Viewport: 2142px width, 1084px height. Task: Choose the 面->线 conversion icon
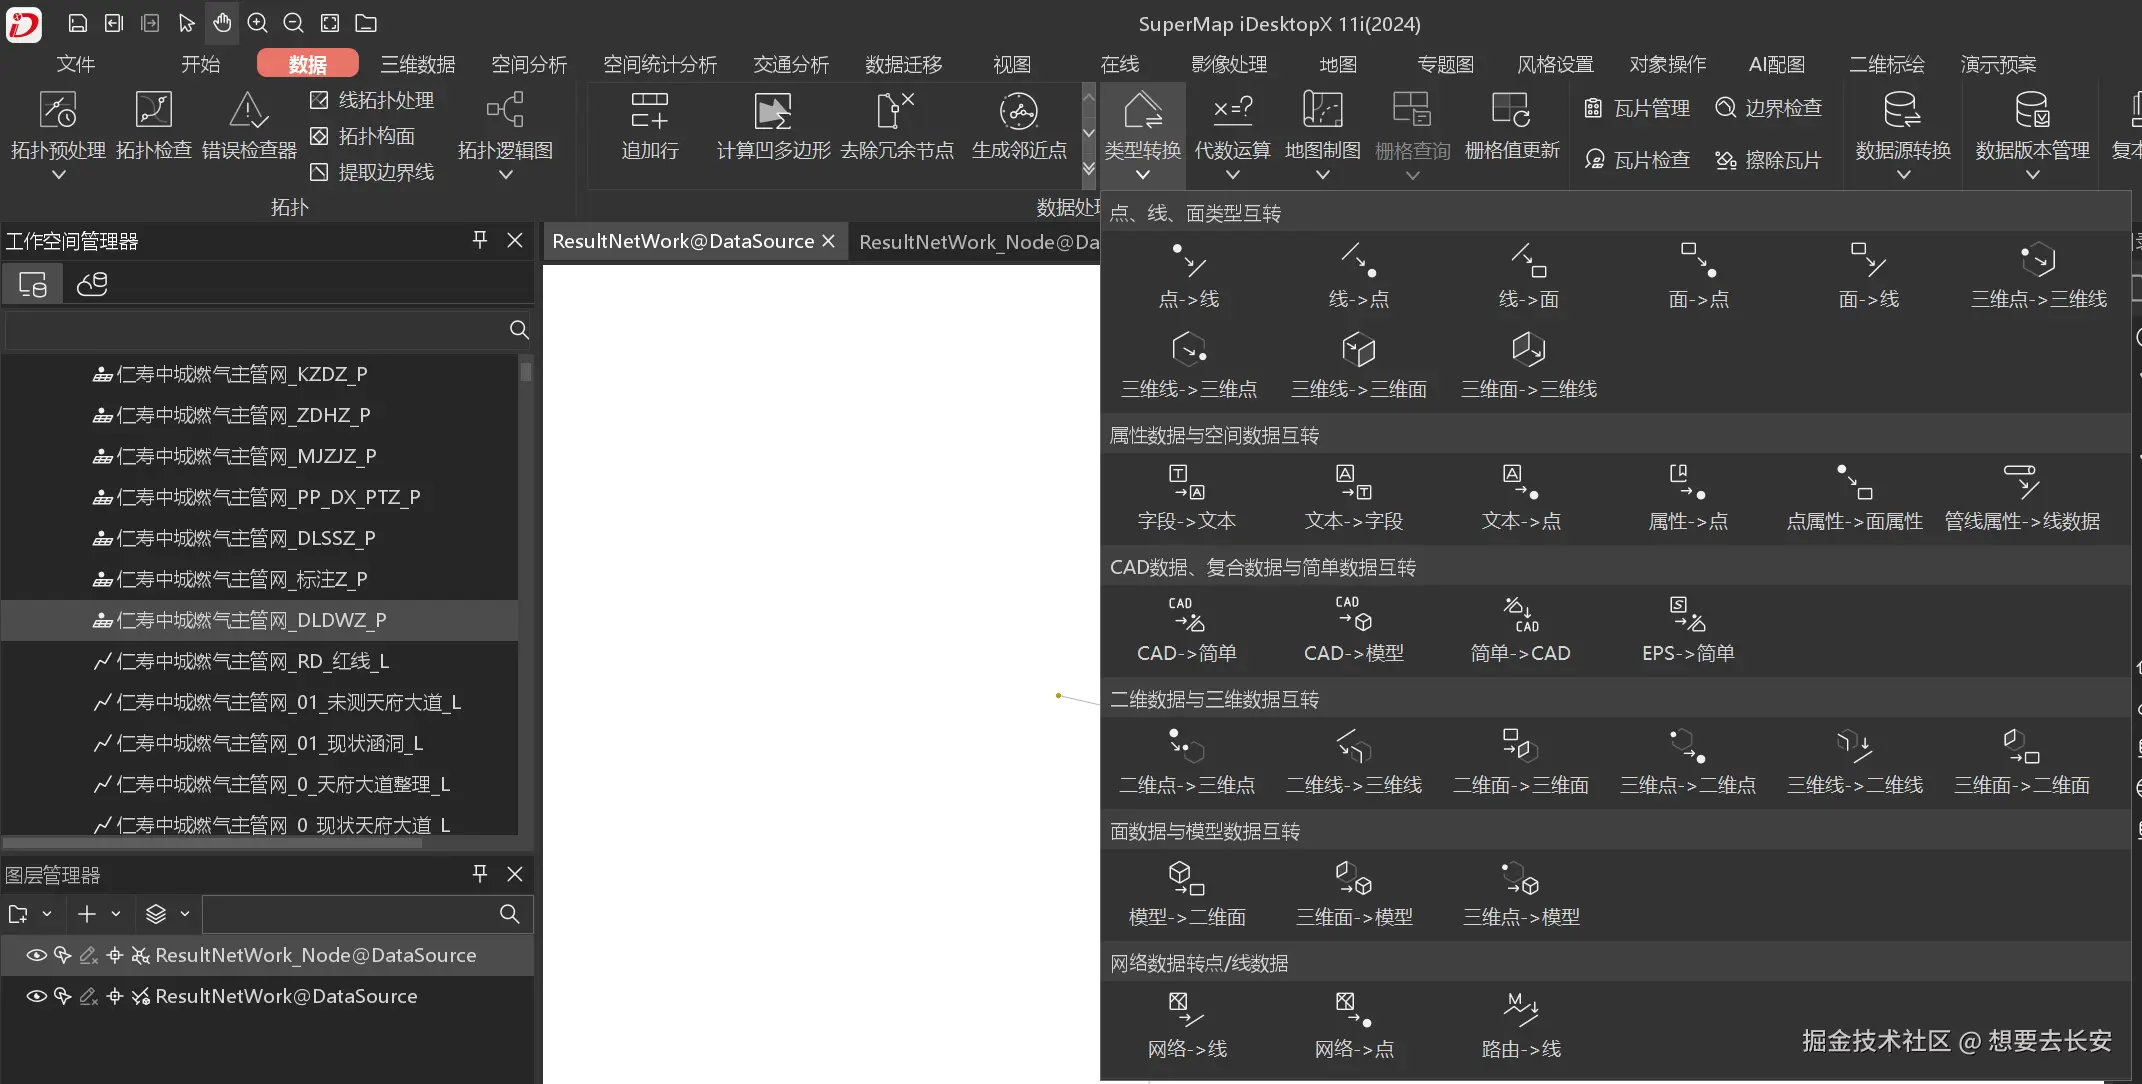1868,274
